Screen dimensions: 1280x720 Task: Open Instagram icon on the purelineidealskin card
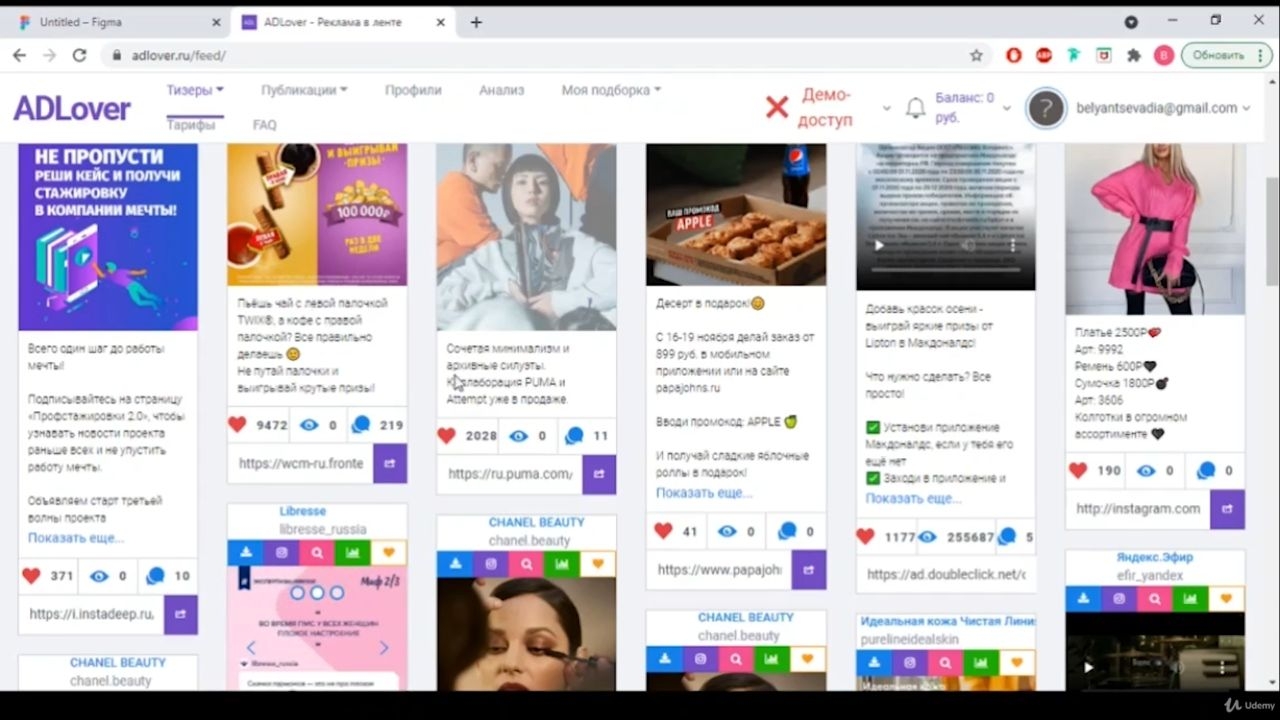tap(910, 662)
